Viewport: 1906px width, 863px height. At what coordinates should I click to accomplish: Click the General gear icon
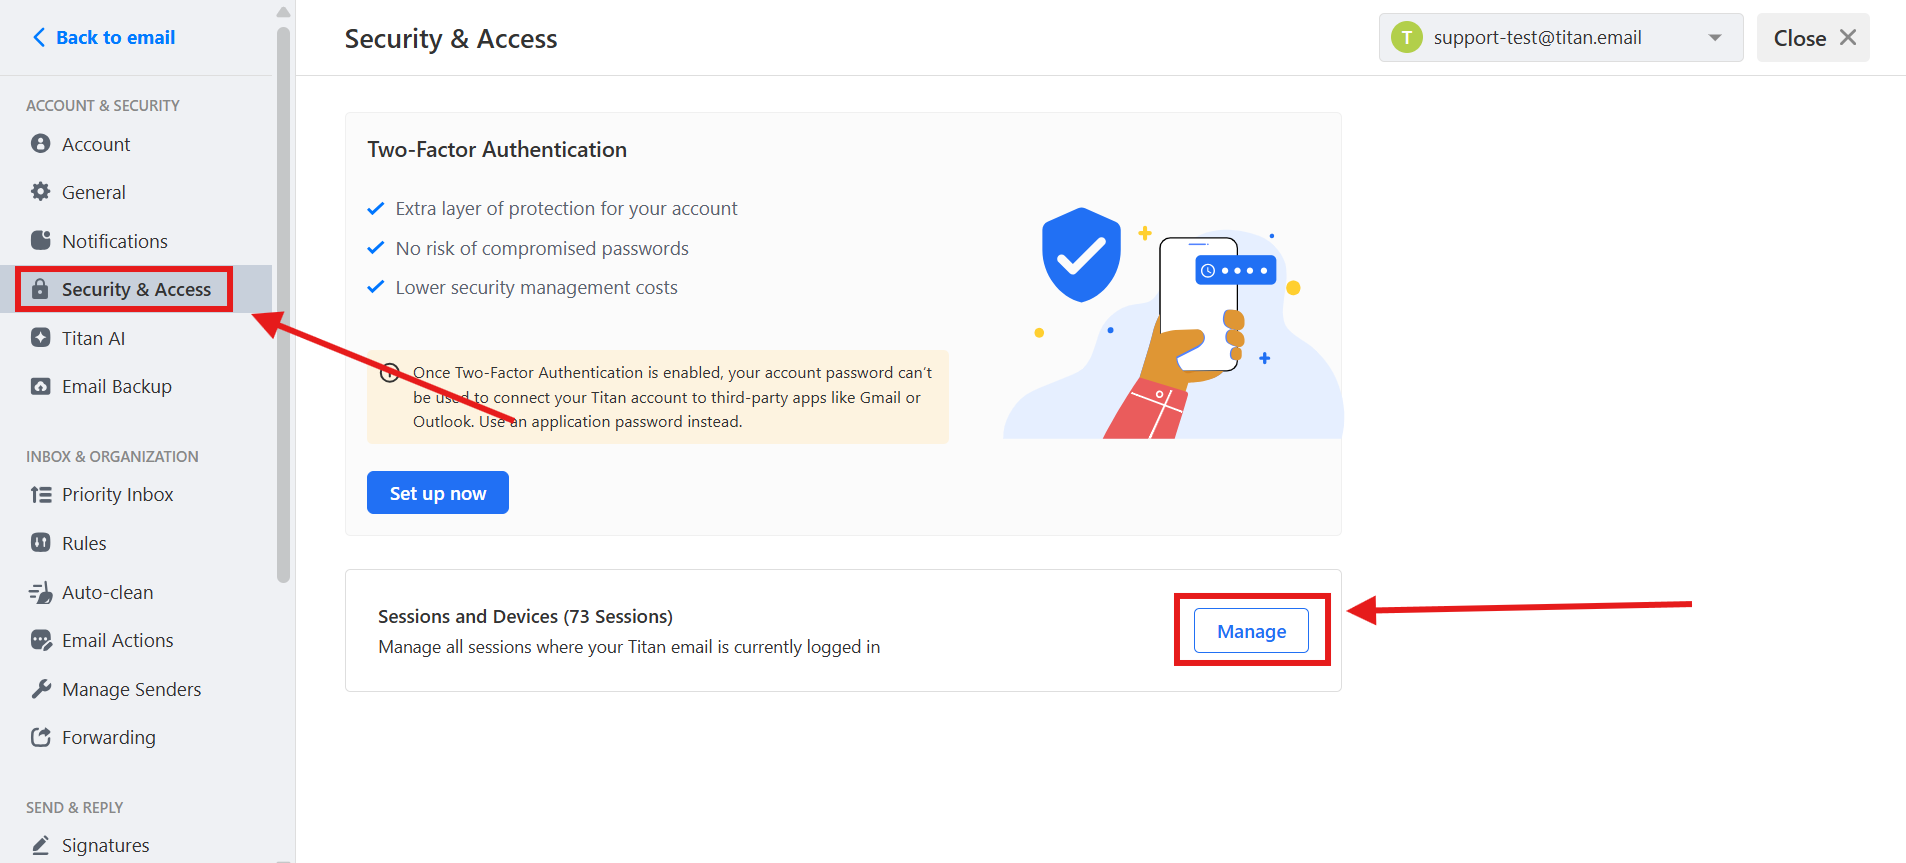pyautogui.click(x=40, y=192)
